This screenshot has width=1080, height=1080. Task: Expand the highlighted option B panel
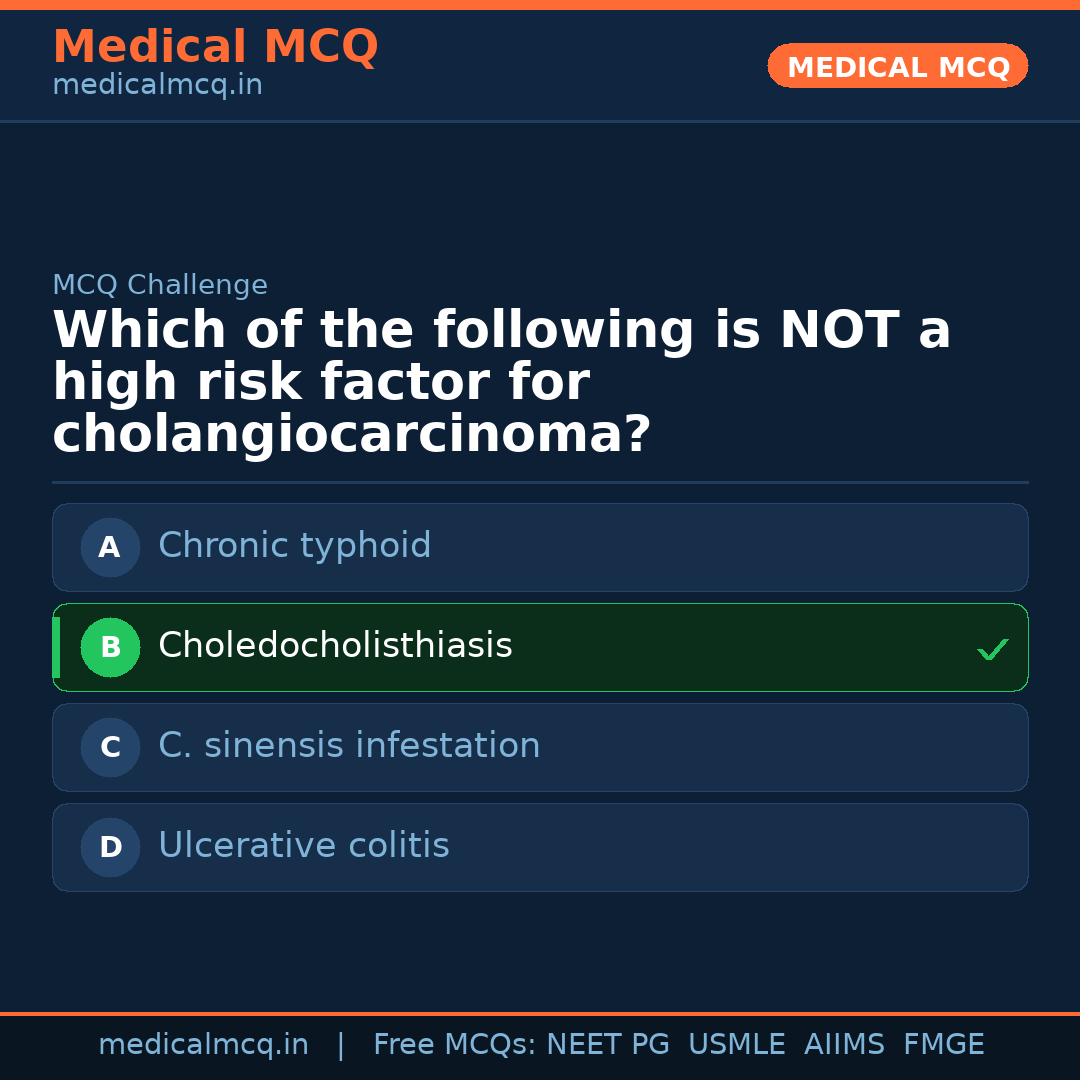coord(540,647)
